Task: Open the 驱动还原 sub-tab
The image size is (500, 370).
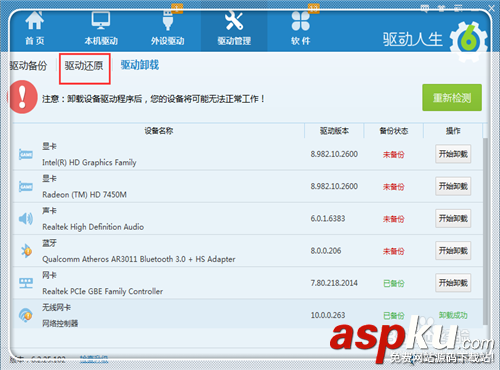Action: tap(84, 66)
